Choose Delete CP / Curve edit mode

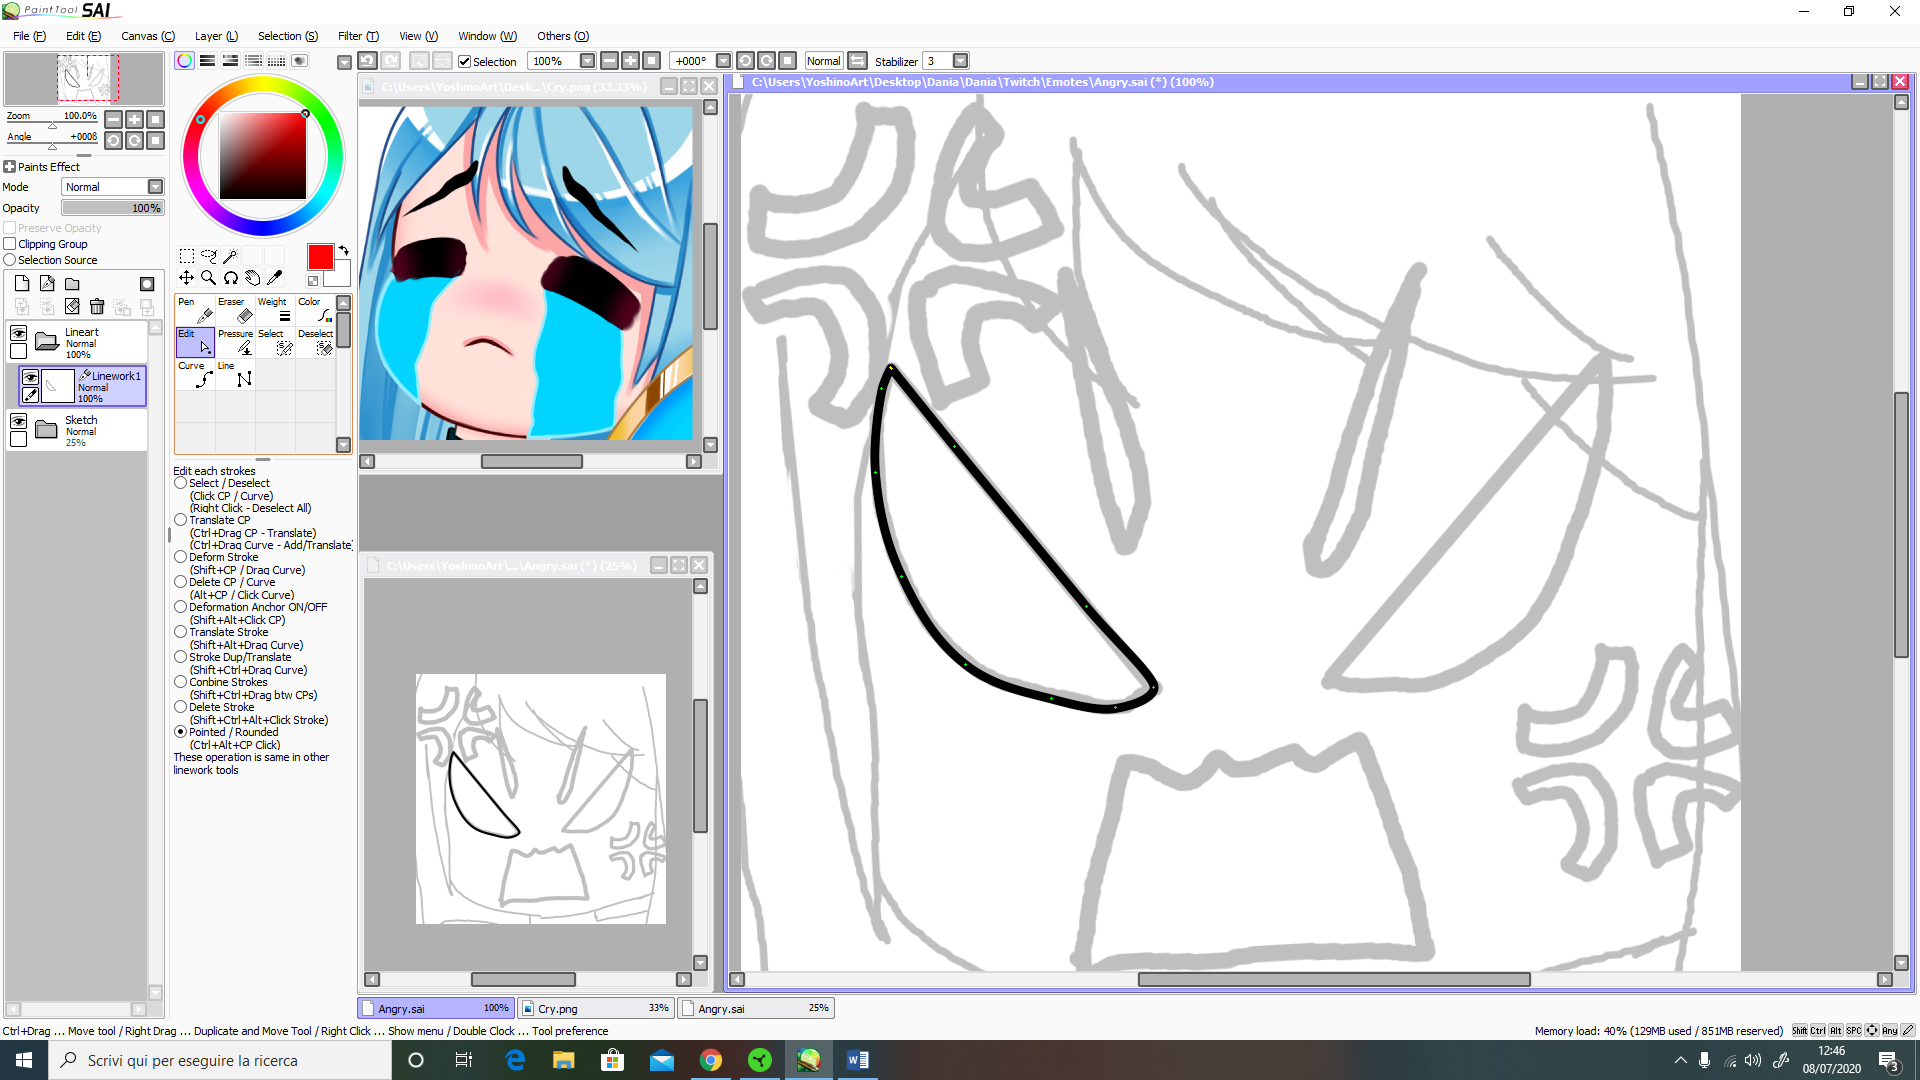(180, 582)
